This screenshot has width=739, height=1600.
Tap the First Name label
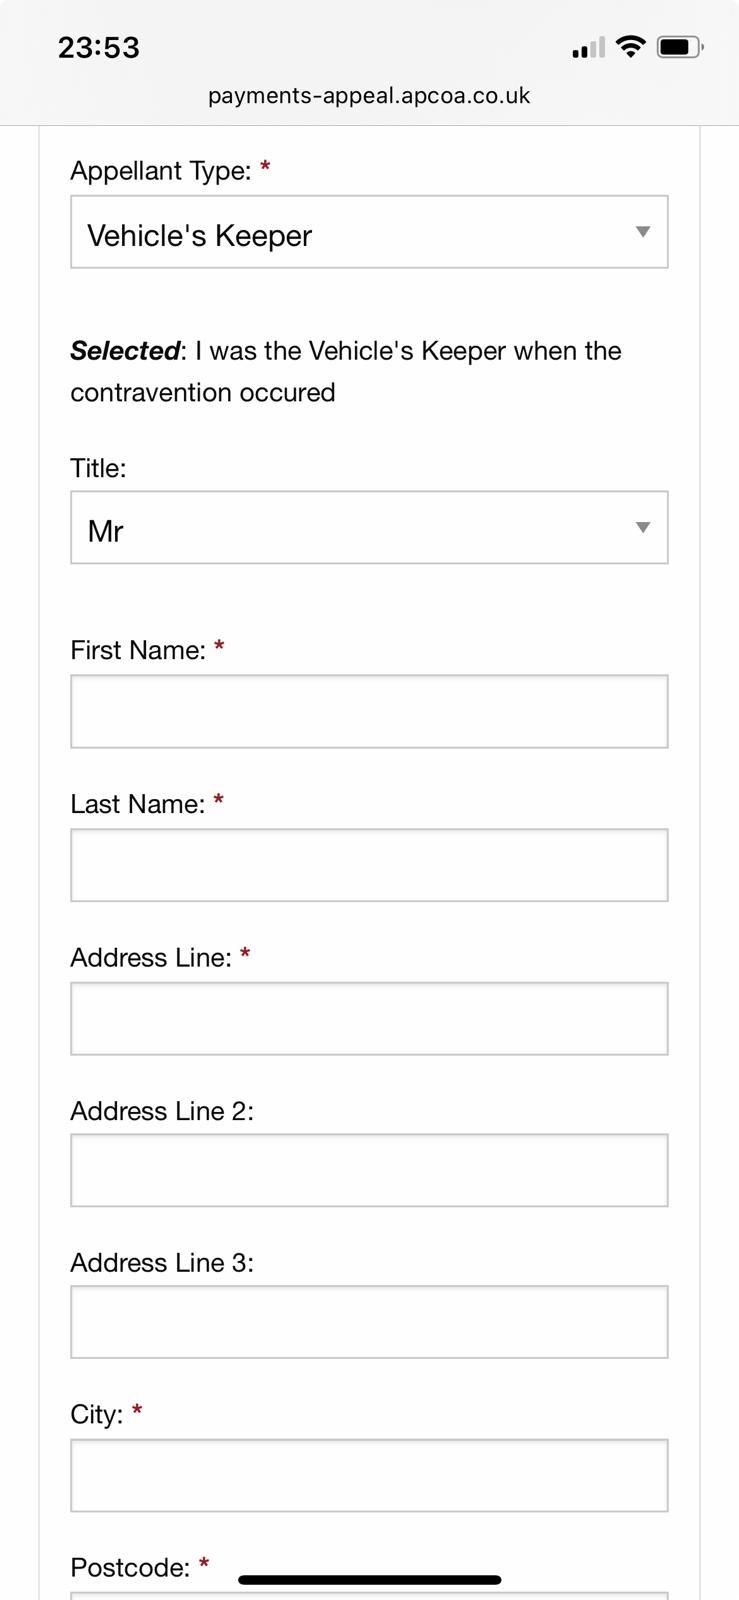click(138, 650)
